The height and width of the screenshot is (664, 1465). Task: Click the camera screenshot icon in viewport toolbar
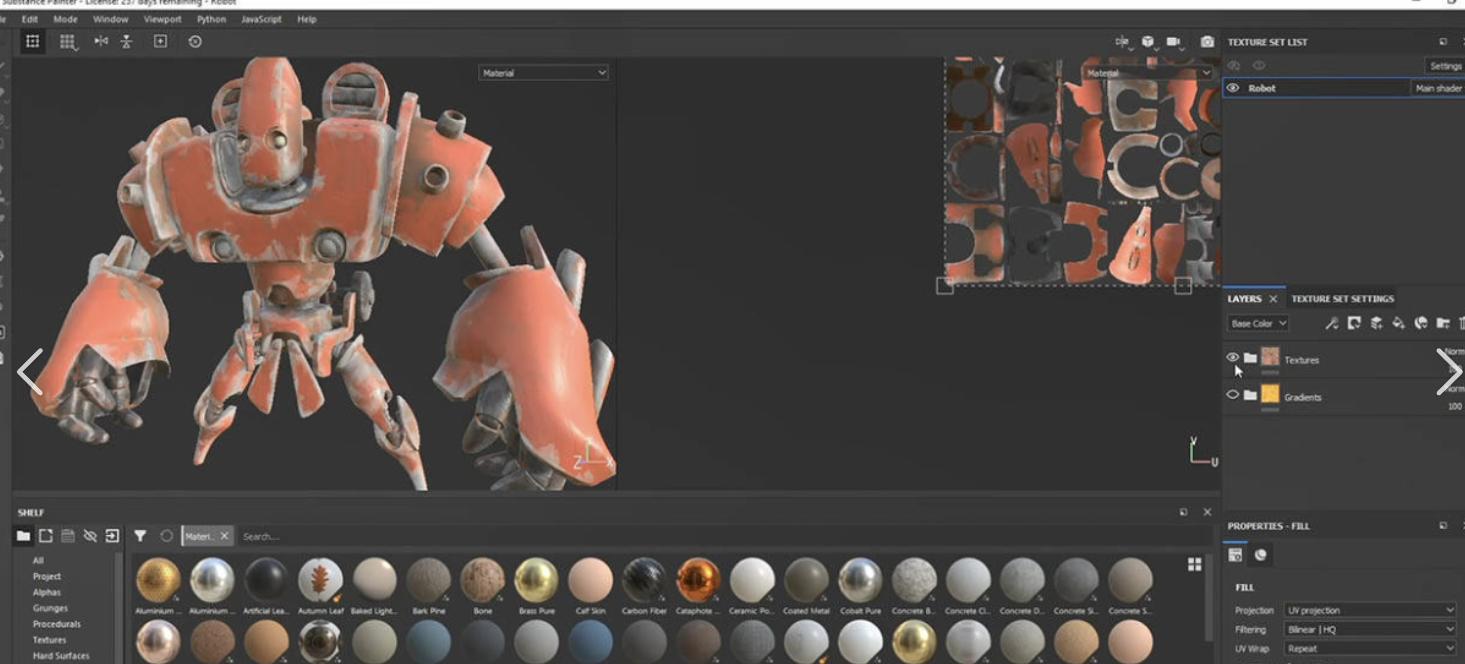tap(1207, 42)
